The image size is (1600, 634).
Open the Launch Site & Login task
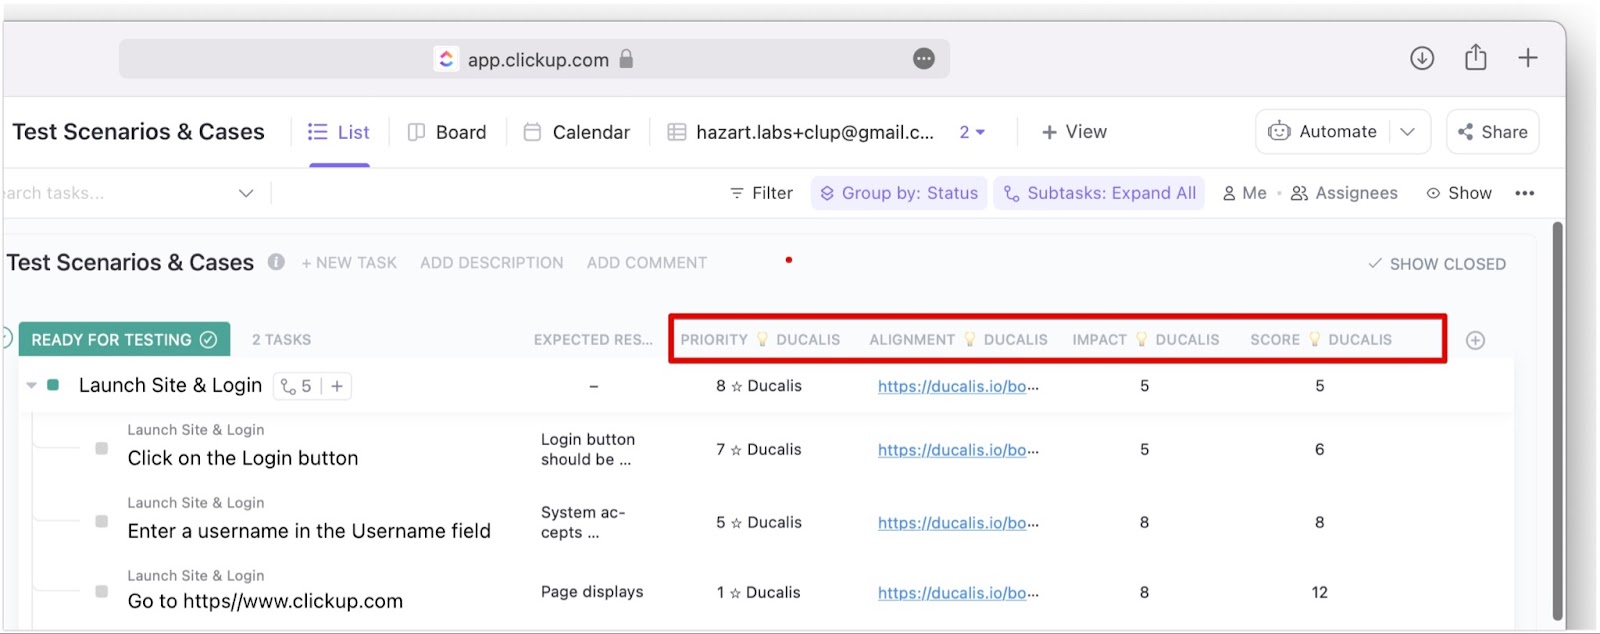pos(170,385)
